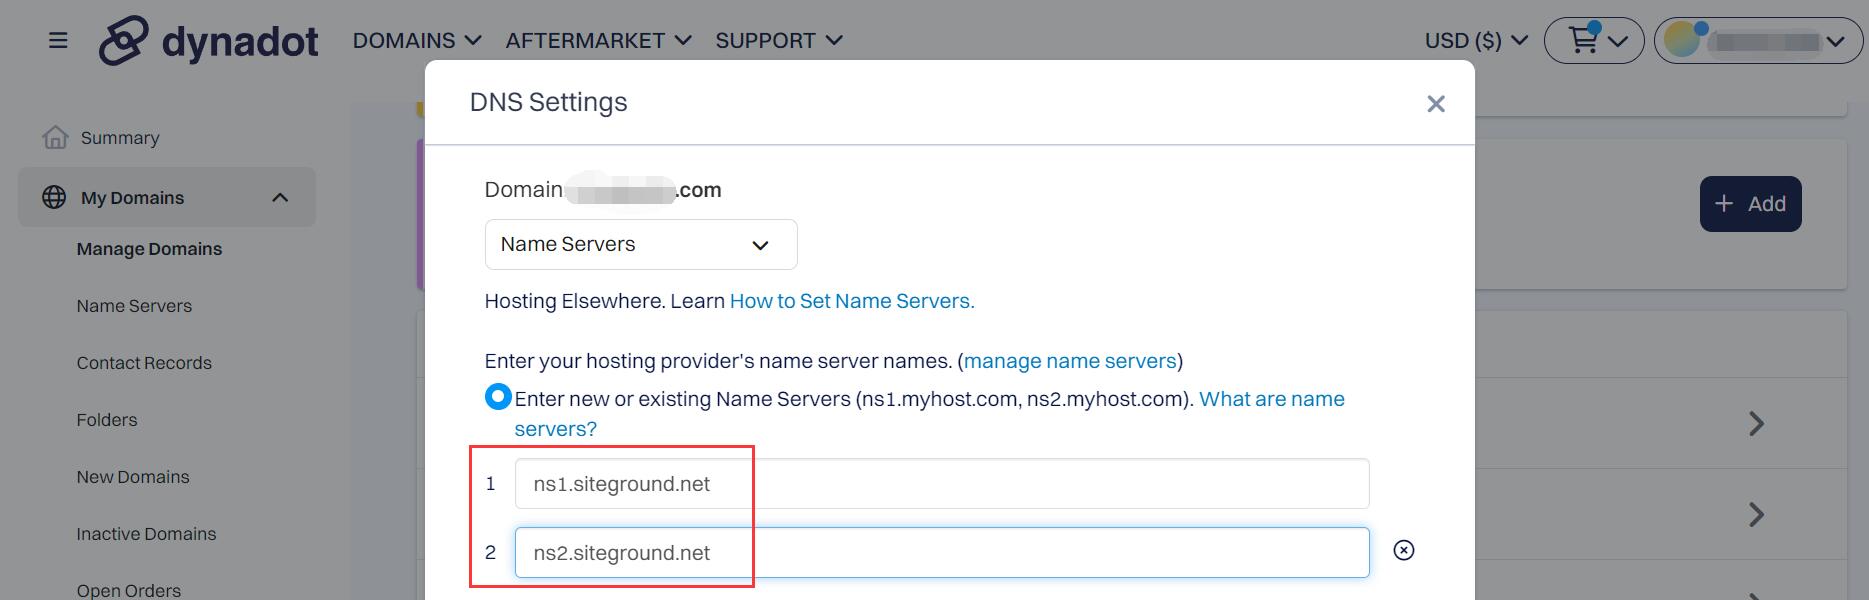Open Folders in sidebar

(107, 420)
